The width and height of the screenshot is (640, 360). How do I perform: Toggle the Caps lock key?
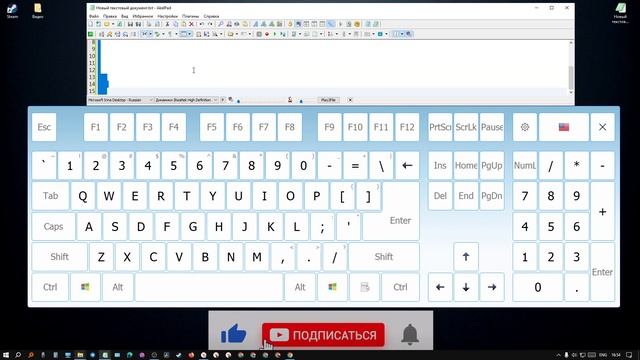pos(53,226)
